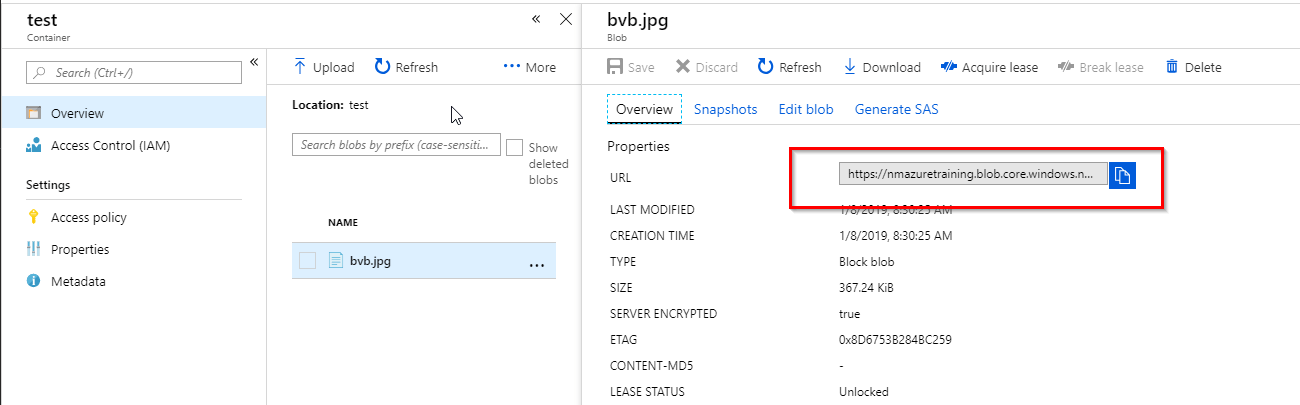The width and height of the screenshot is (1300, 405).
Task: Refresh the container blob list
Action: coord(406,67)
